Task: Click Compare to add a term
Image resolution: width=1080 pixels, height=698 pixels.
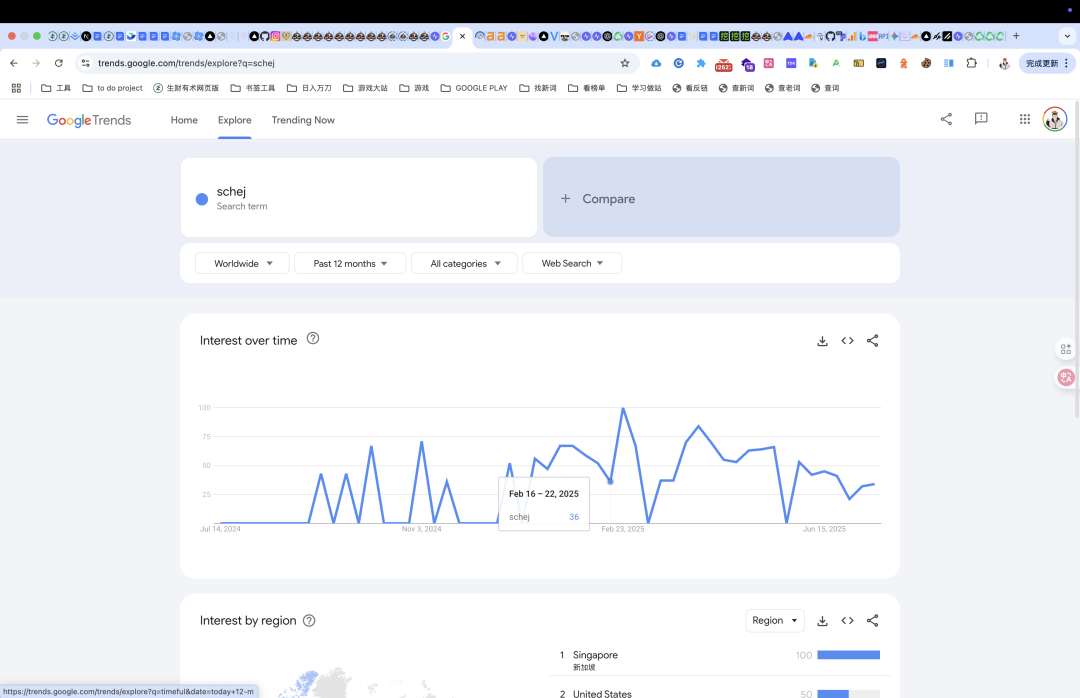Action: [721, 198]
